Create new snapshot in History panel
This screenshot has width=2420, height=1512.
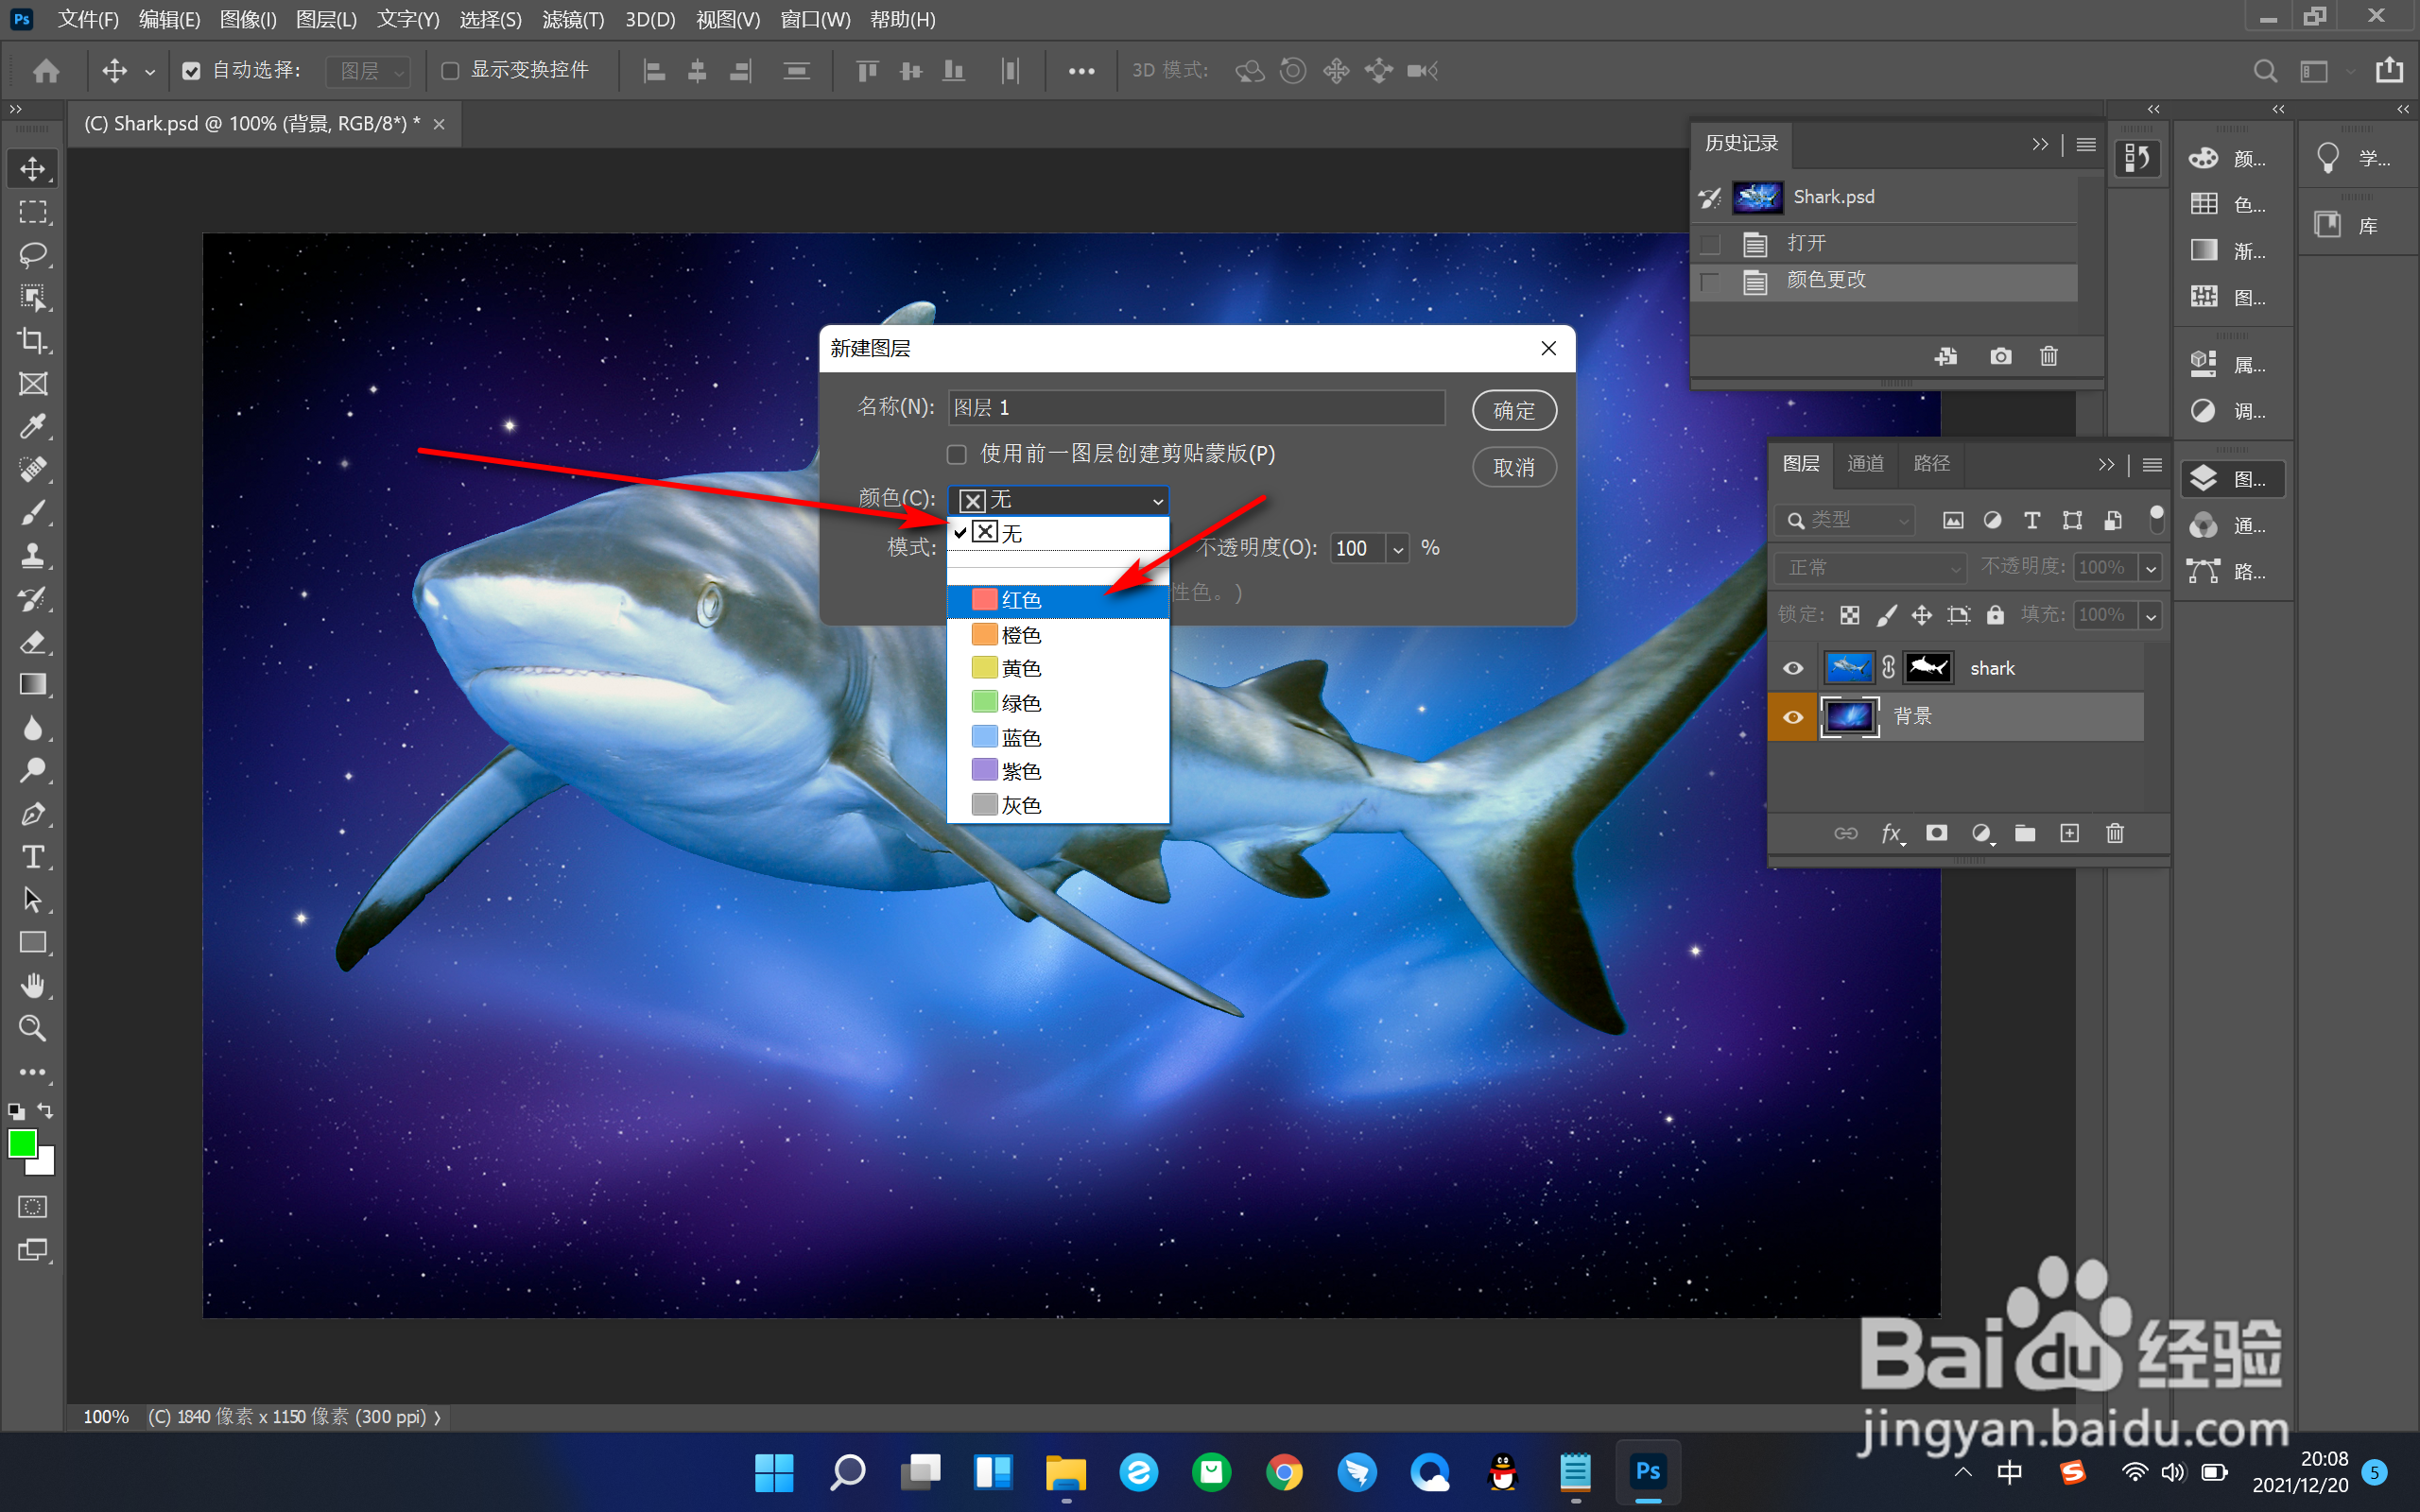(2000, 356)
